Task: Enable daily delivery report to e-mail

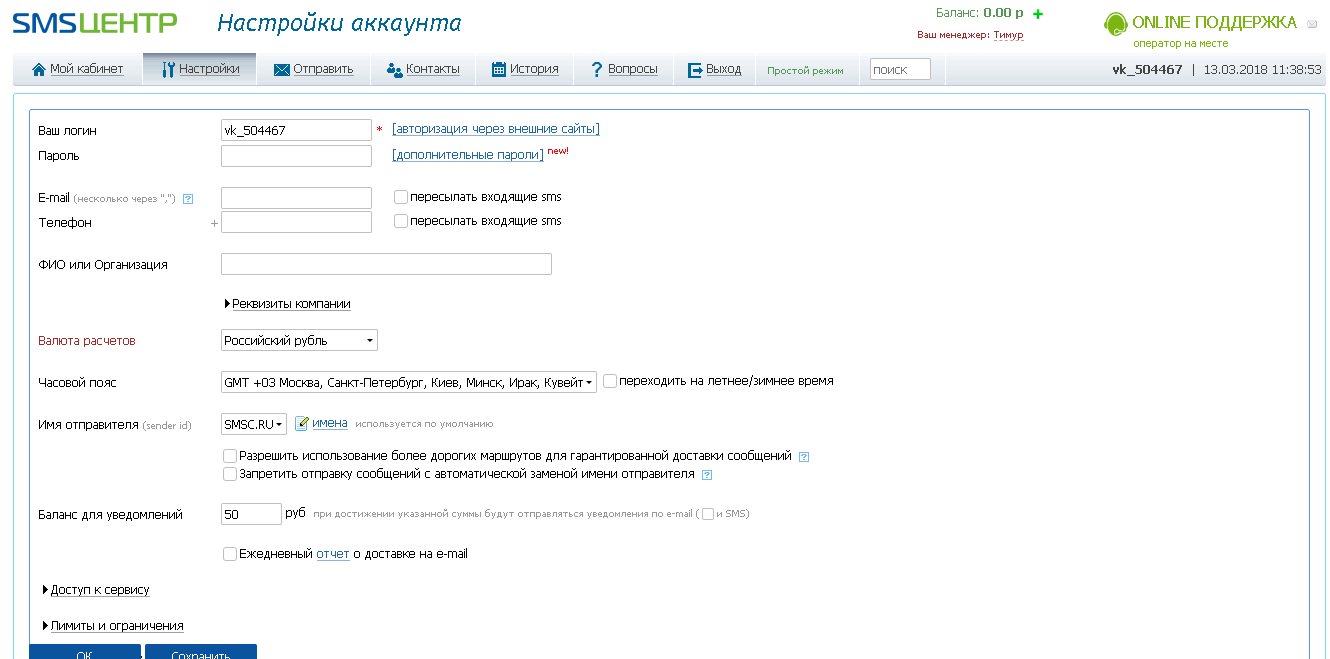Action: [x=229, y=552]
